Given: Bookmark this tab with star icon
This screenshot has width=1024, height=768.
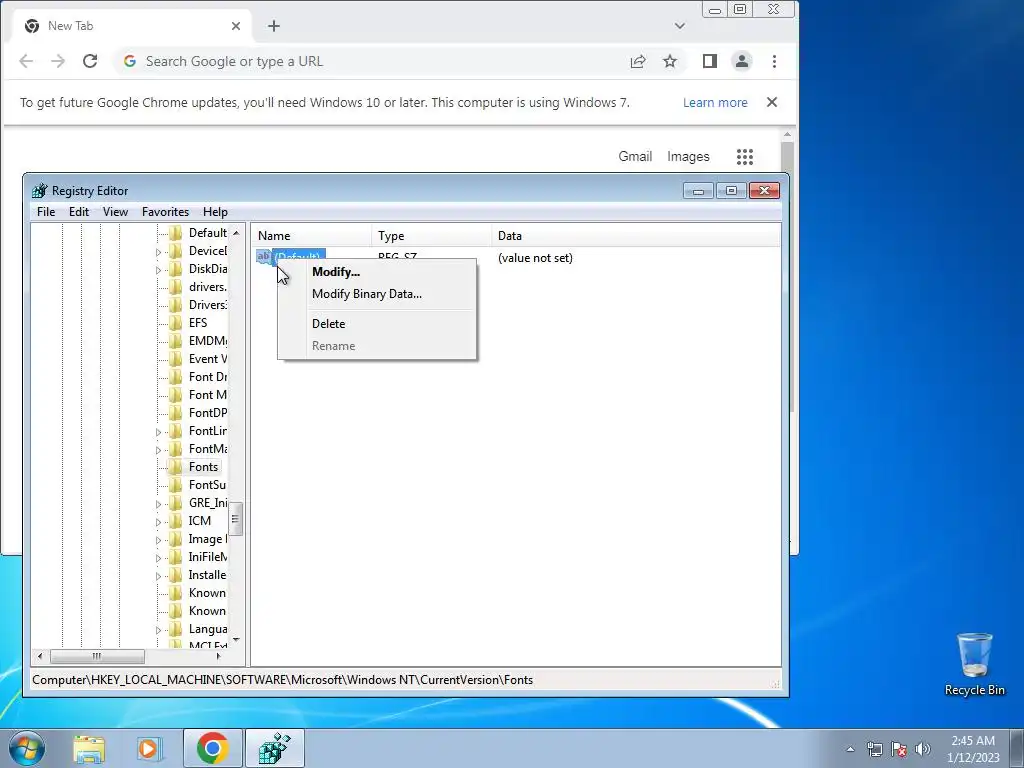Looking at the screenshot, I should point(670,61).
